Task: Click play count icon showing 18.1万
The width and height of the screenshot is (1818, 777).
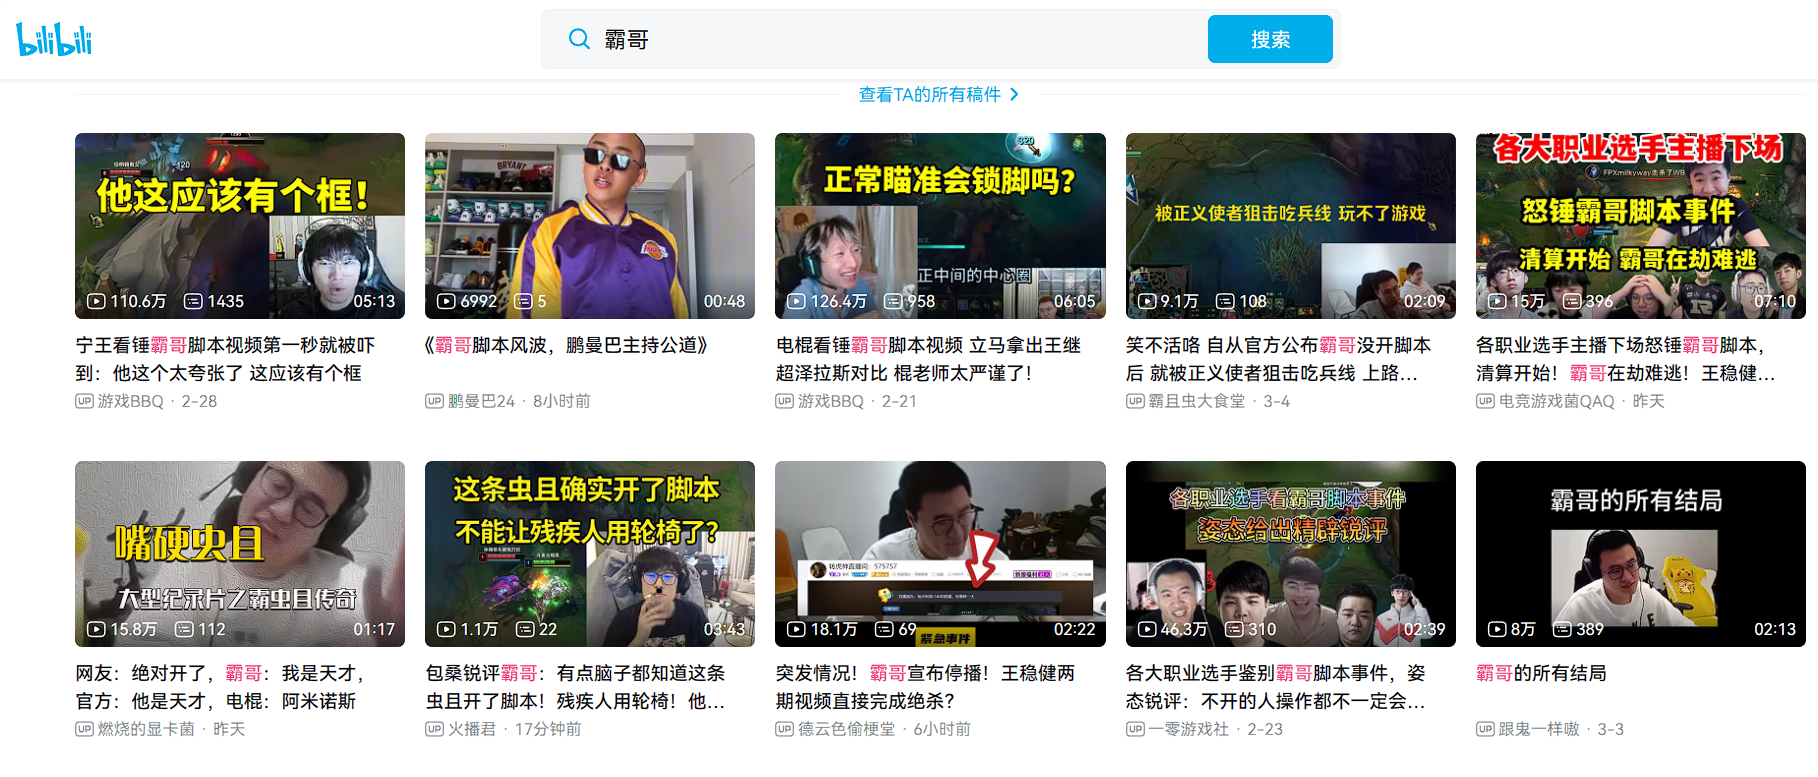Action: coord(796,629)
